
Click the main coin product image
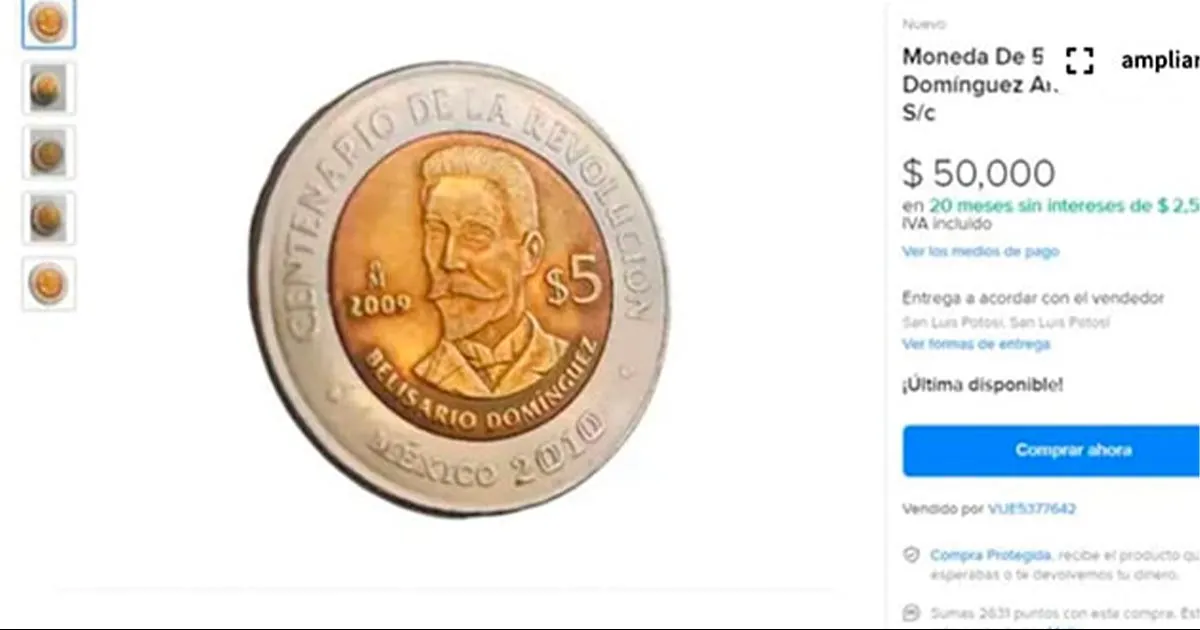tap(459, 289)
